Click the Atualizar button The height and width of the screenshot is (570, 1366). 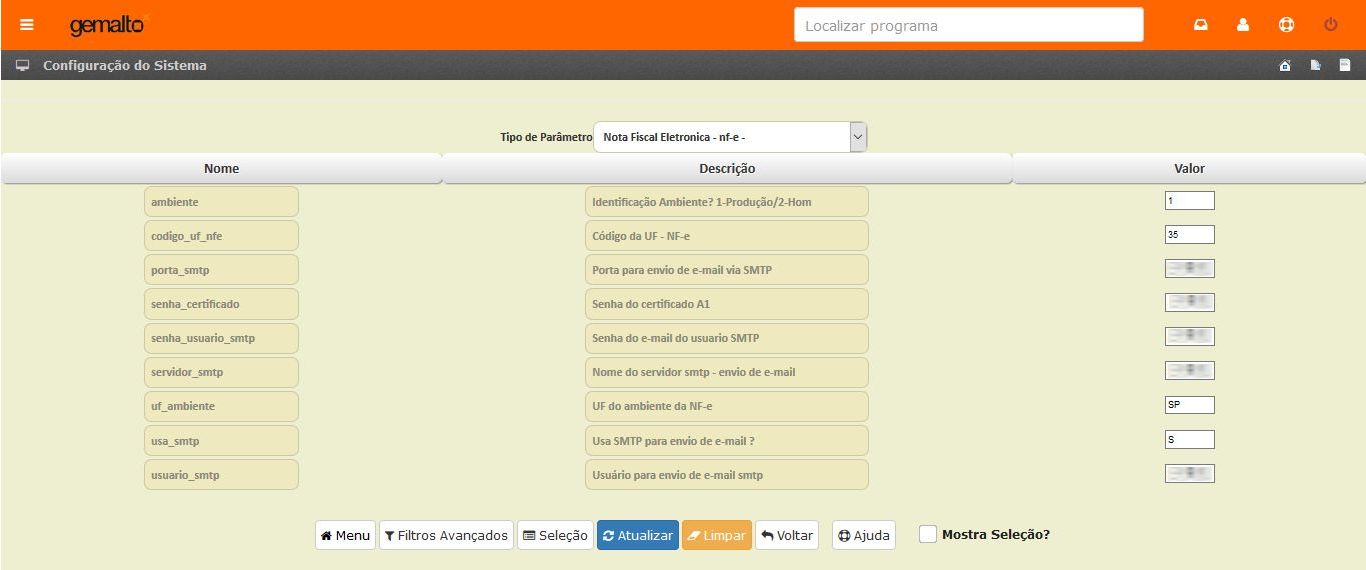[638, 535]
